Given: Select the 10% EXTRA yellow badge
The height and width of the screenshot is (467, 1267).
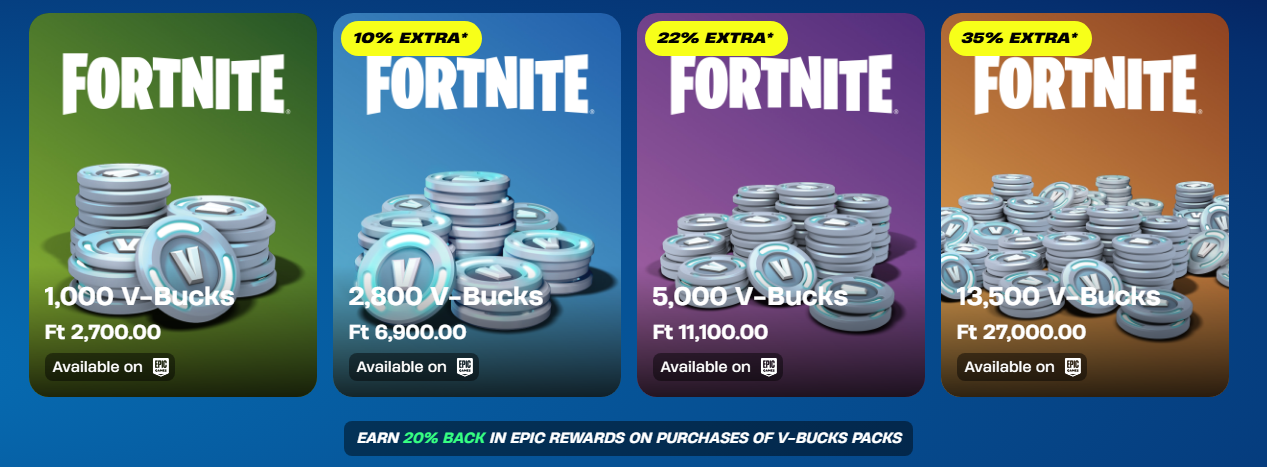Looking at the screenshot, I should (x=411, y=38).
